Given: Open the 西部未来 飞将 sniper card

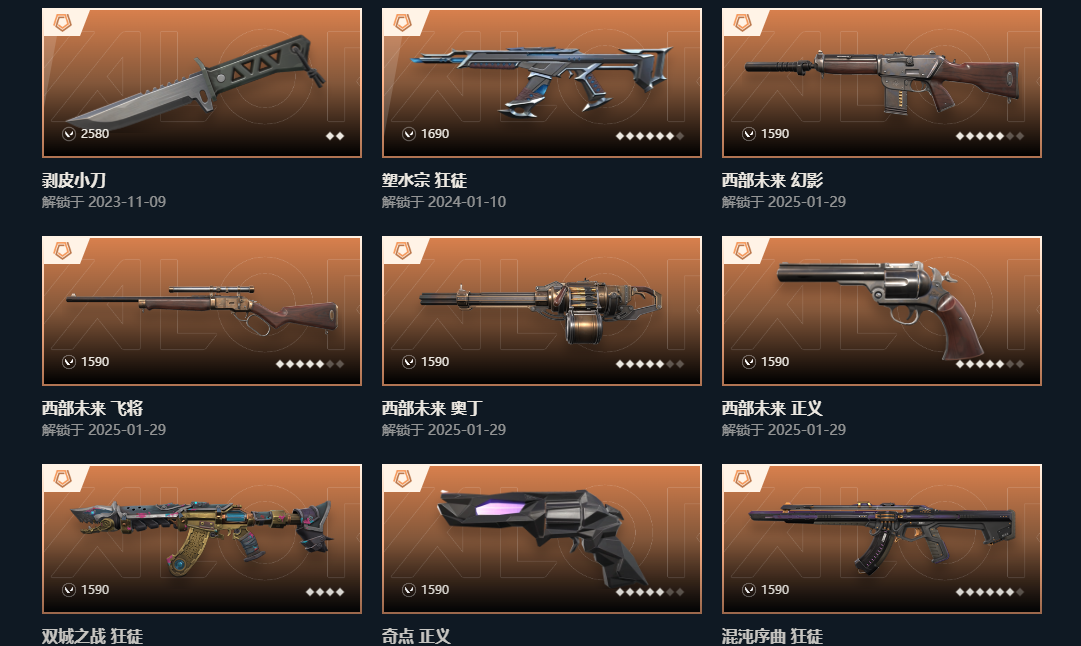Looking at the screenshot, I should [202, 311].
